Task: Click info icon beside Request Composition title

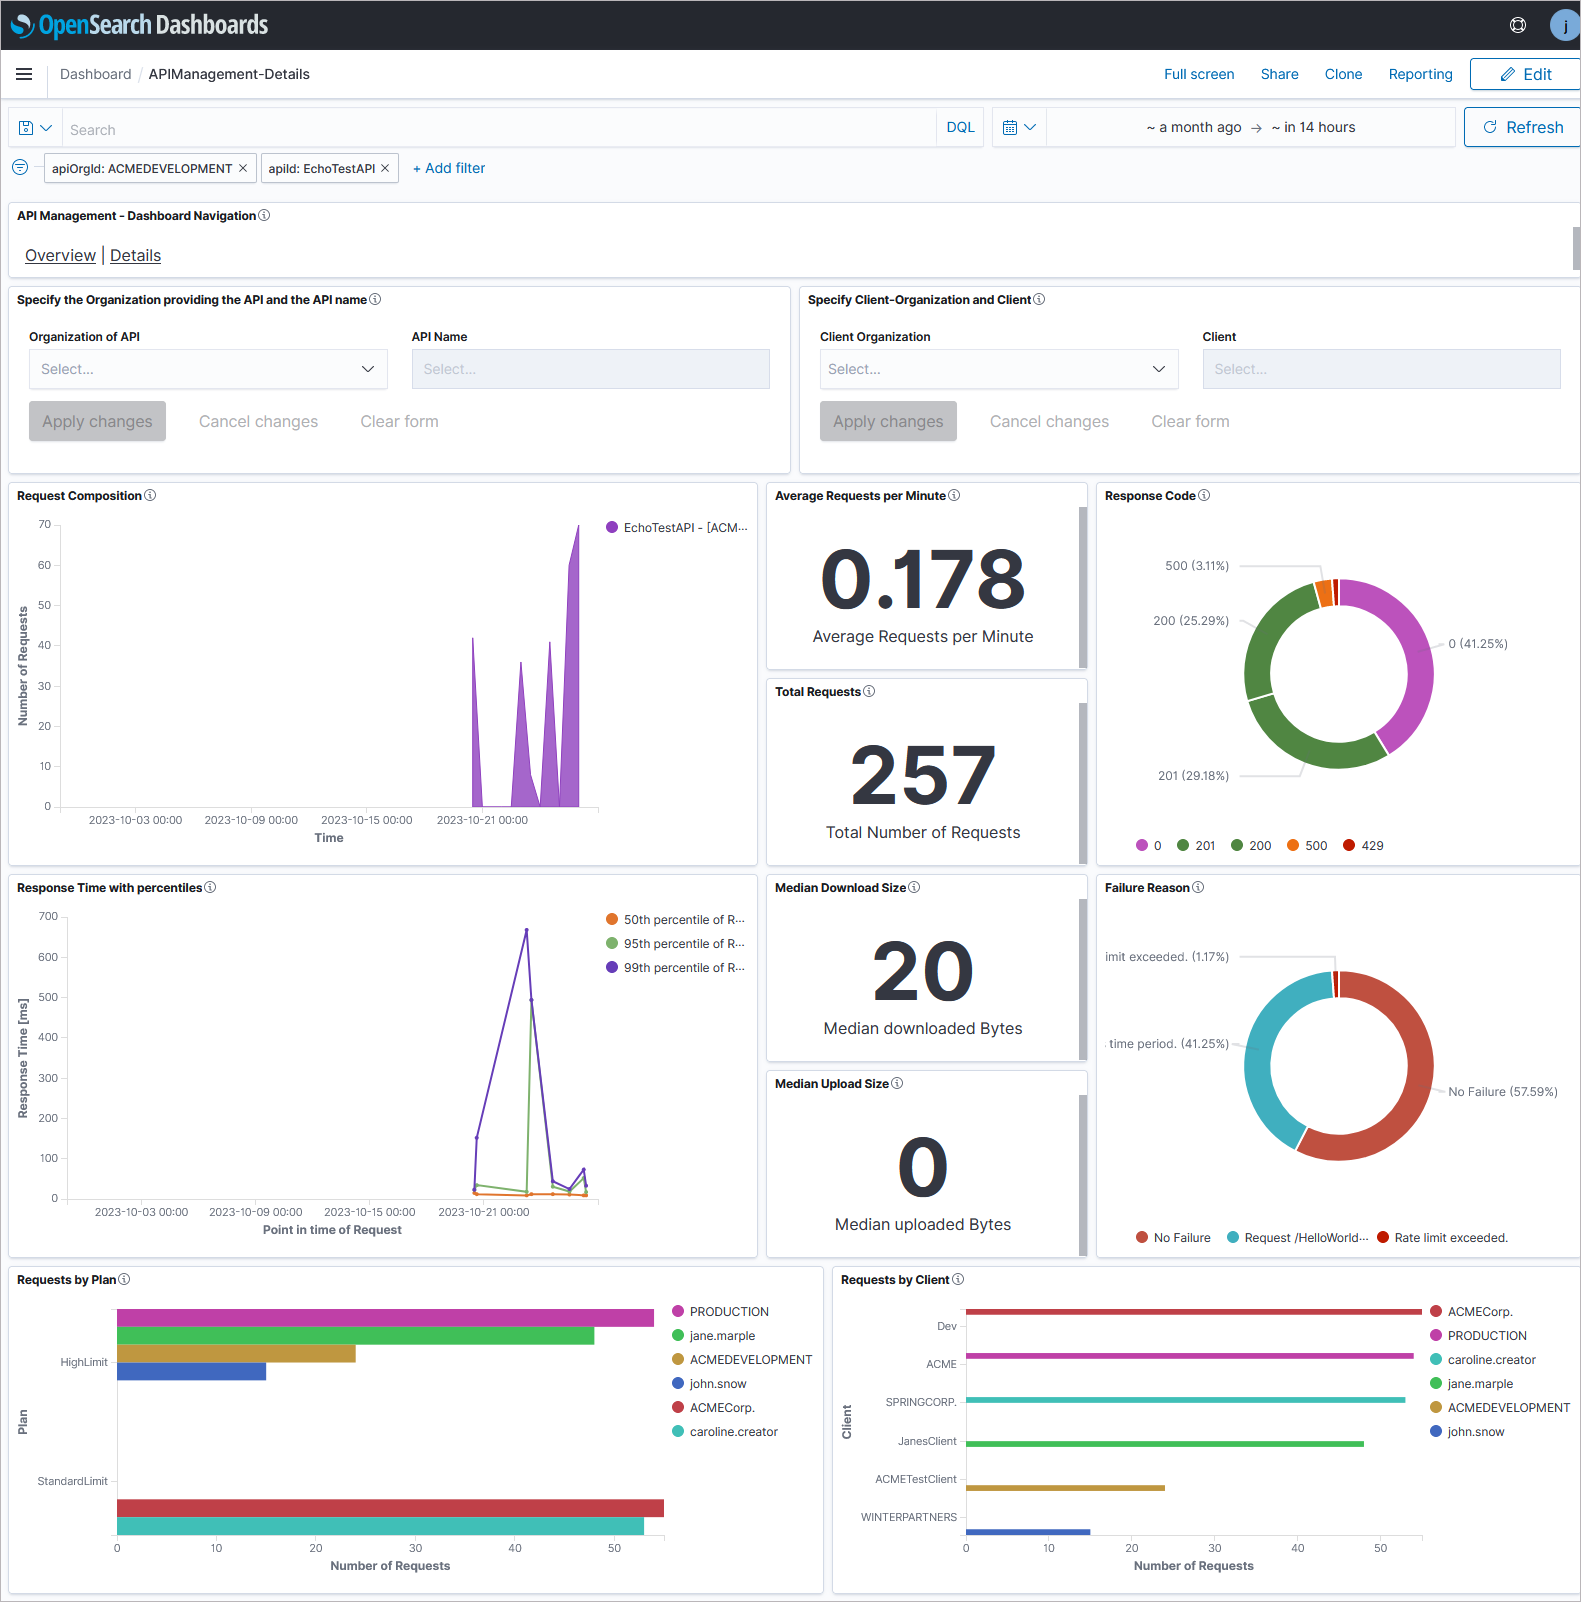Action: click(x=150, y=496)
